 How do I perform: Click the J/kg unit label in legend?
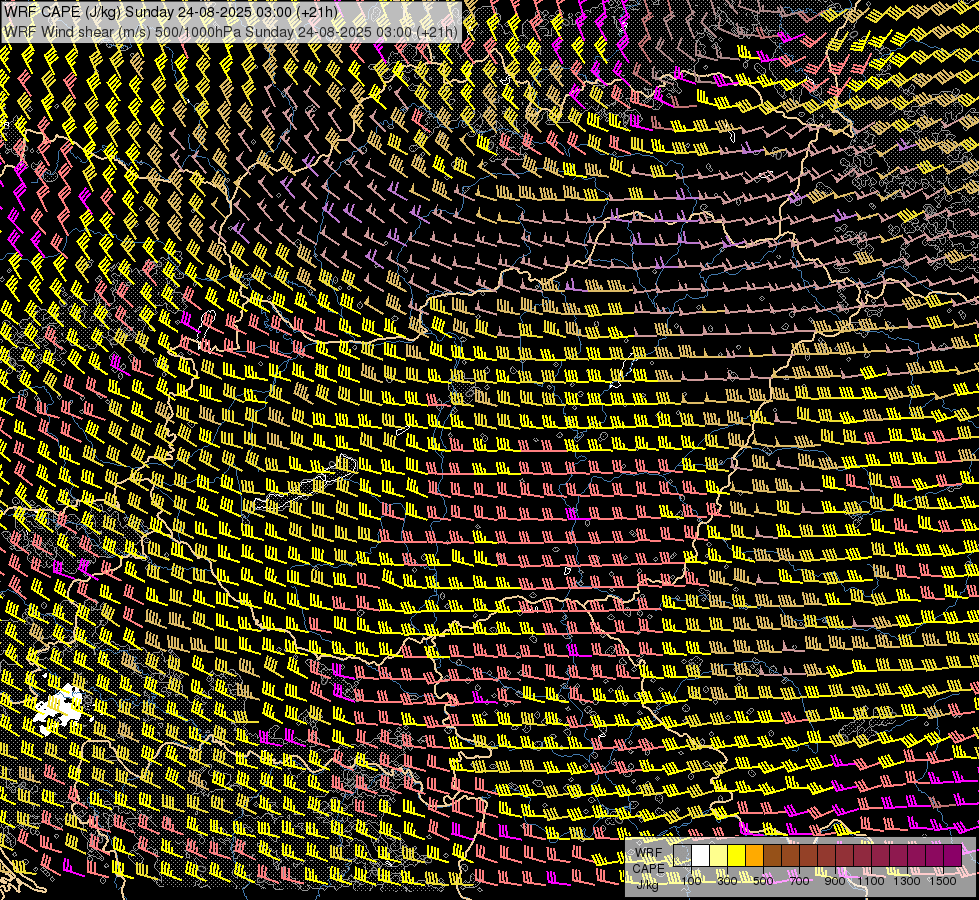click(647, 884)
